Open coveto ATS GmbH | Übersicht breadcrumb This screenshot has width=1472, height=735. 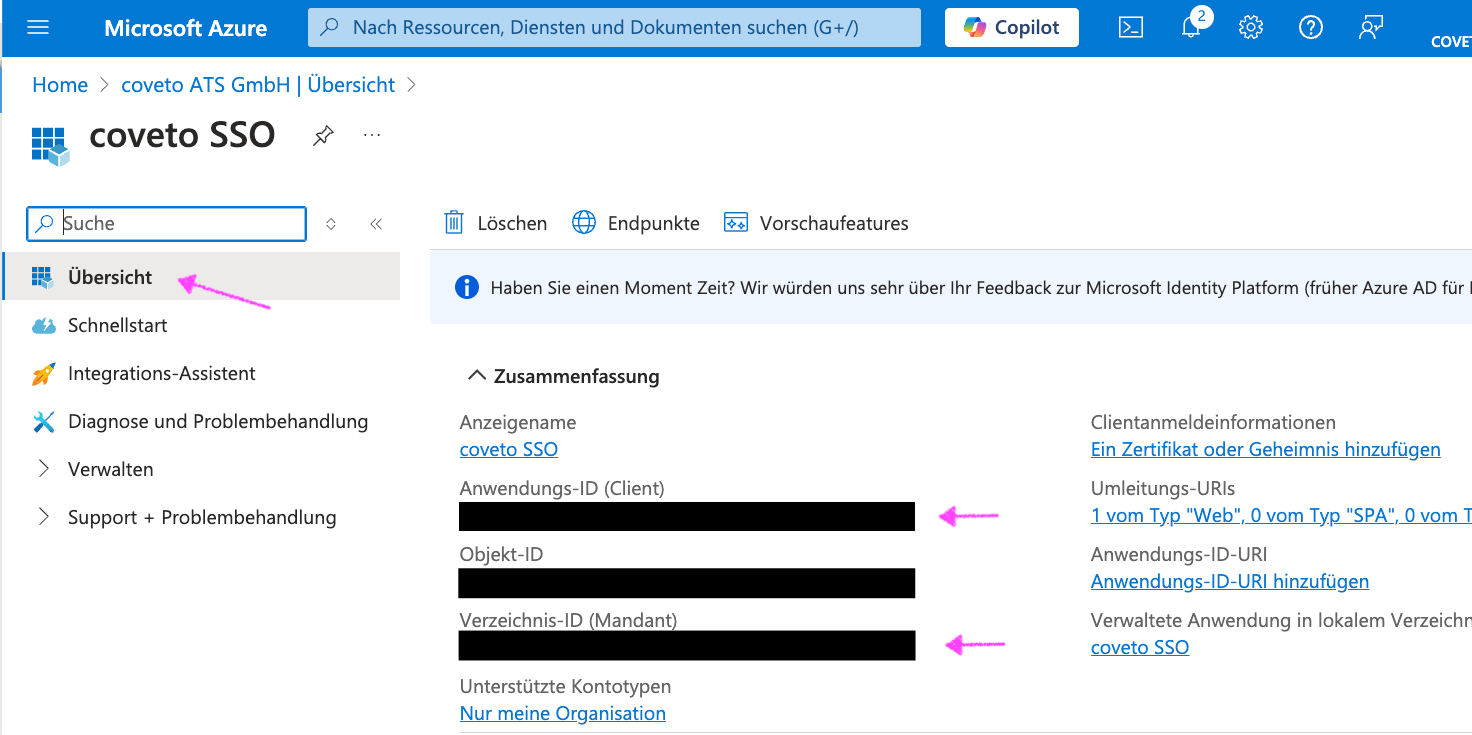pyautogui.click(x=258, y=85)
